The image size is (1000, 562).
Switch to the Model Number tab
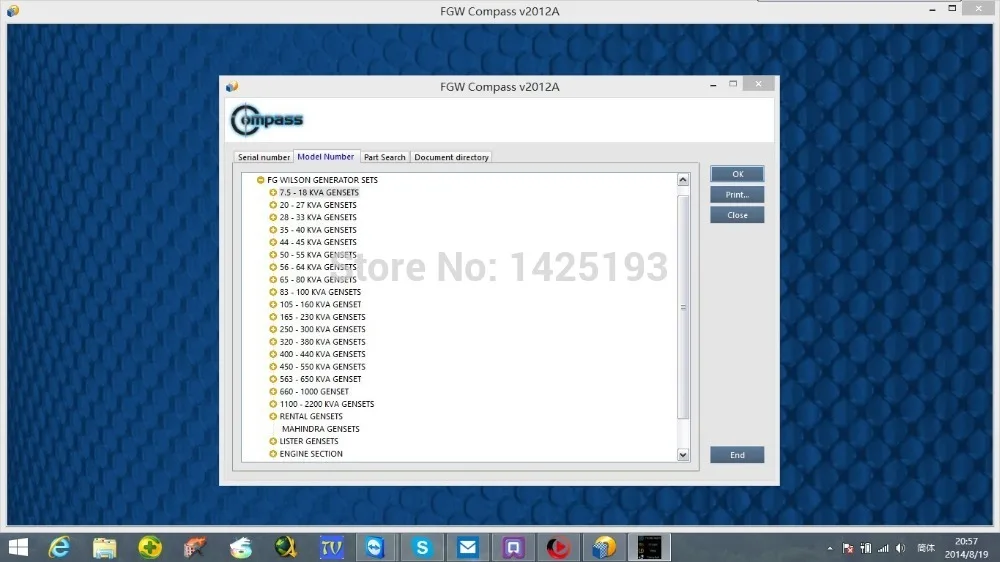click(326, 156)
